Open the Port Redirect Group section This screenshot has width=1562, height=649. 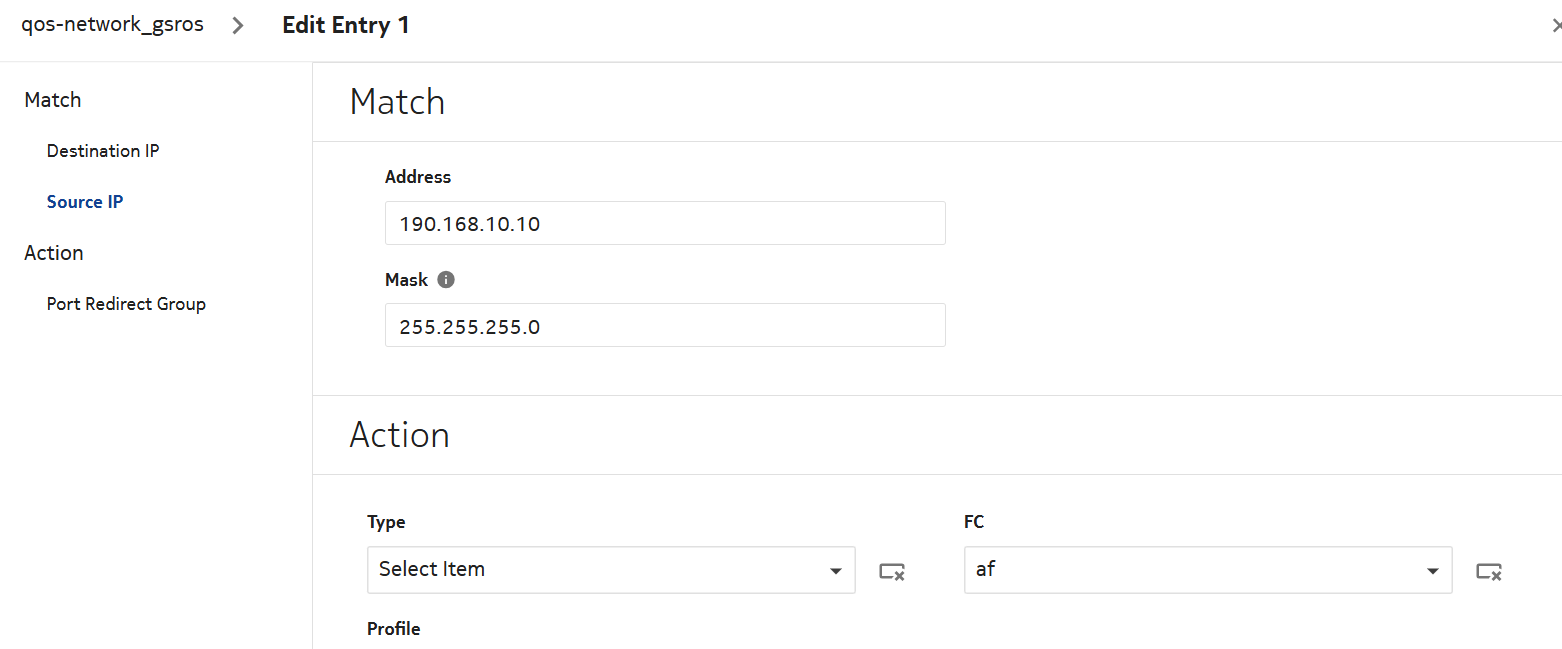(126, 304)
